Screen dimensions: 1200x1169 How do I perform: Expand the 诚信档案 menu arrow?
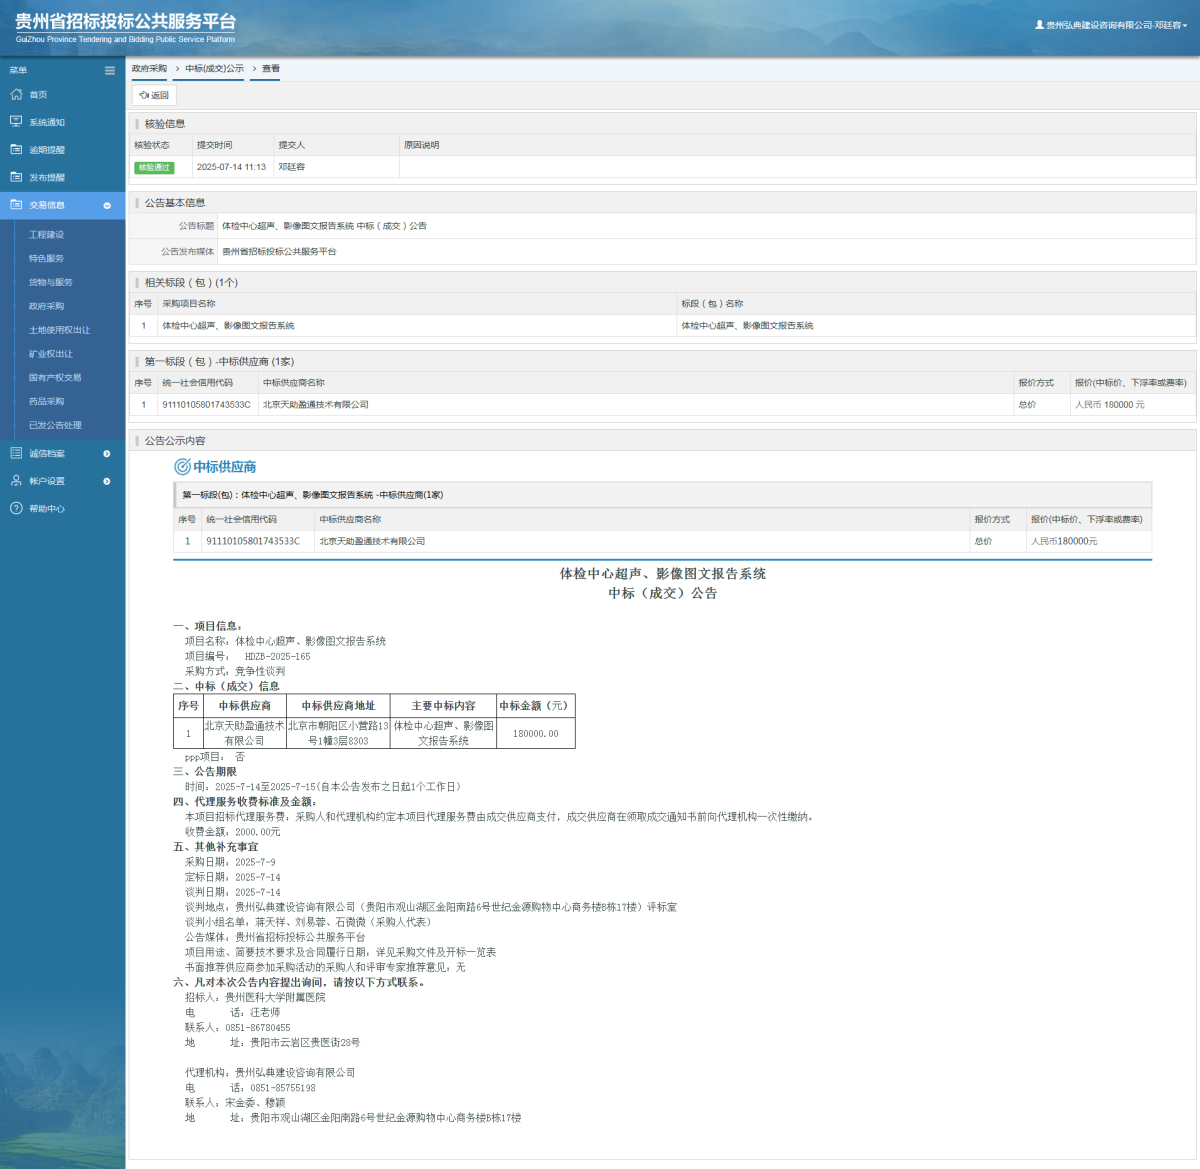tap(107, 454)
